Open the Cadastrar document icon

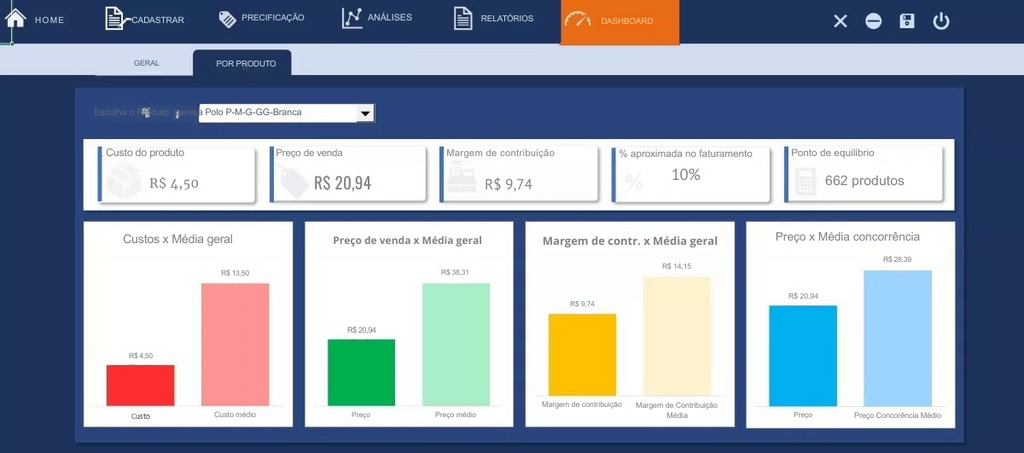(x=115, y=19)
